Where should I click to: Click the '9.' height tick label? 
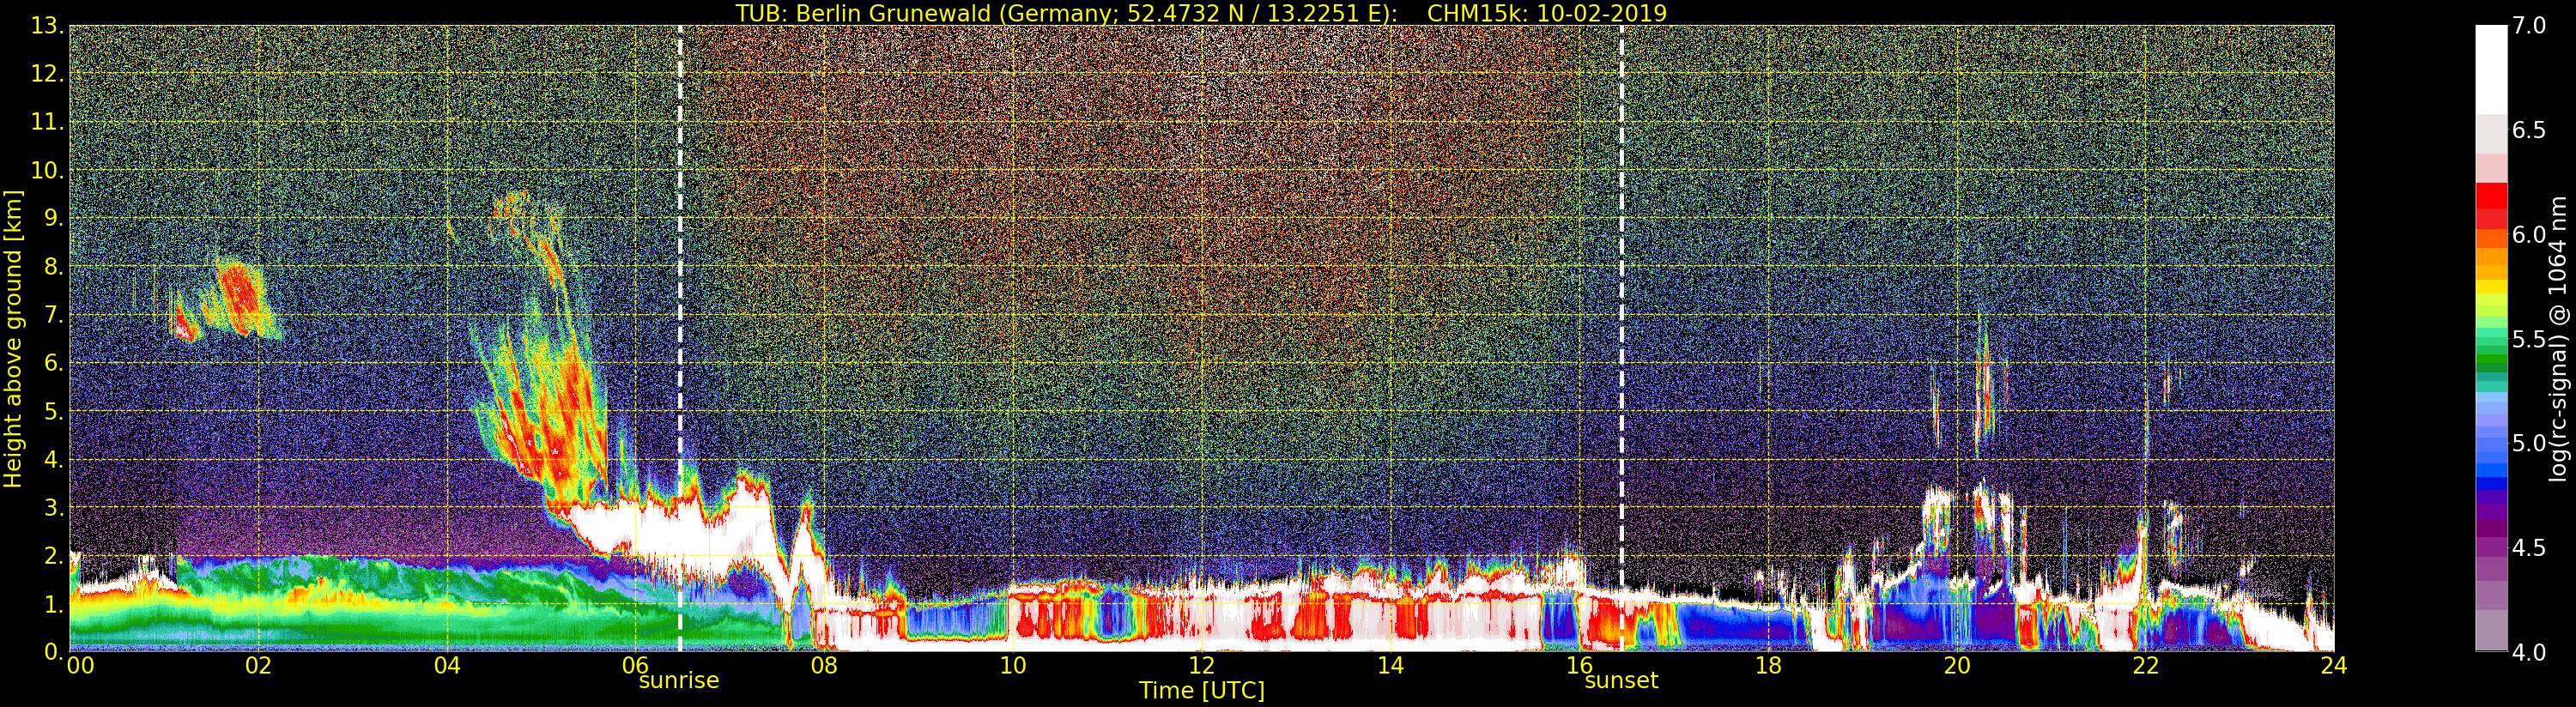pos(54,218)
